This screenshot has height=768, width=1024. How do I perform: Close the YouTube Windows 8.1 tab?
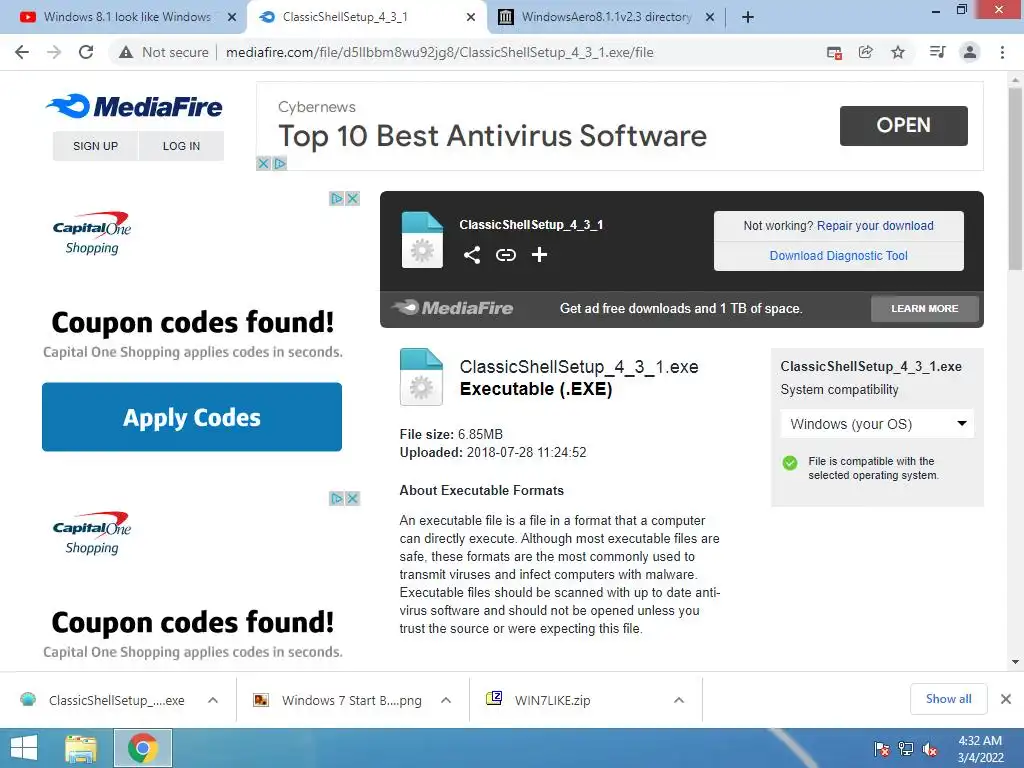point(232,17)
